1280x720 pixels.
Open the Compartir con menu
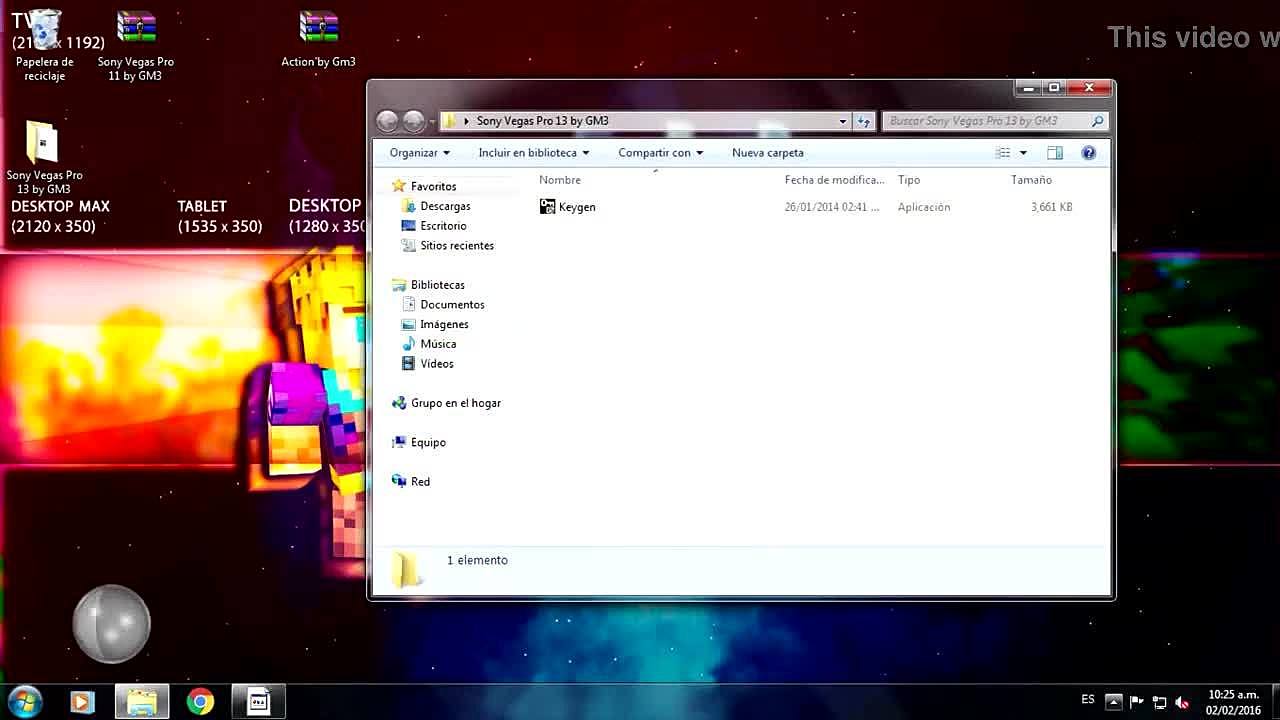[660, 153]
